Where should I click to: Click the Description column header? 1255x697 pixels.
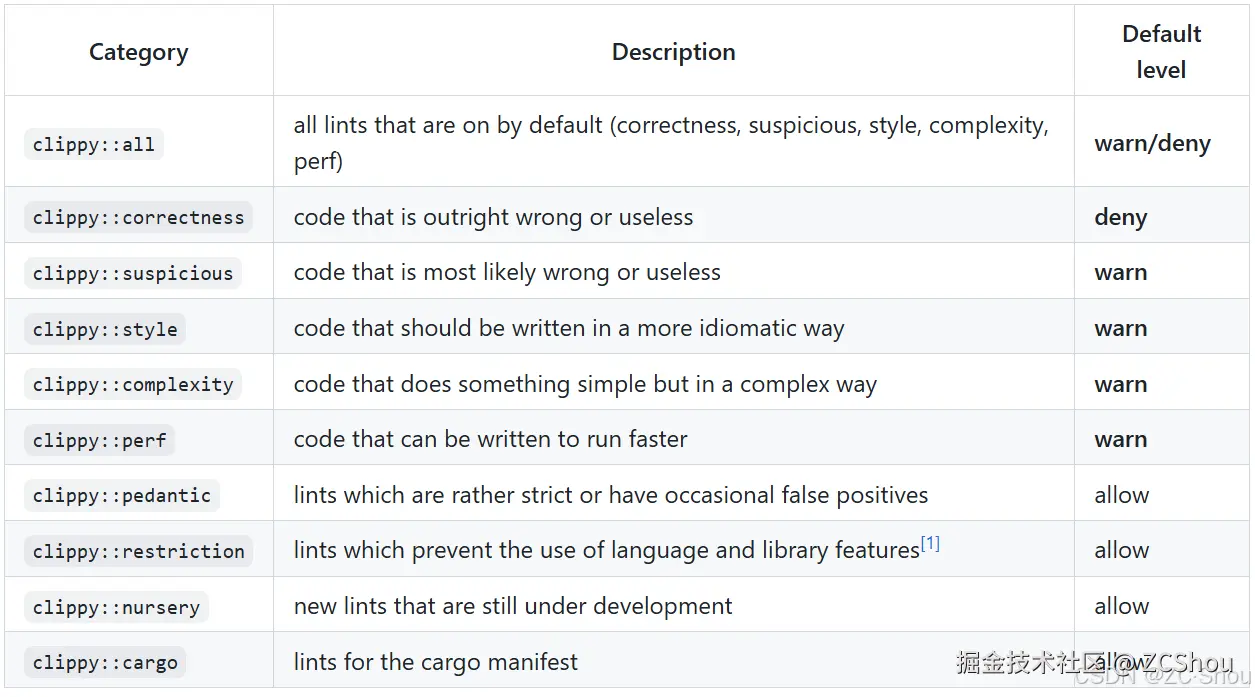(x=673, y=52)
